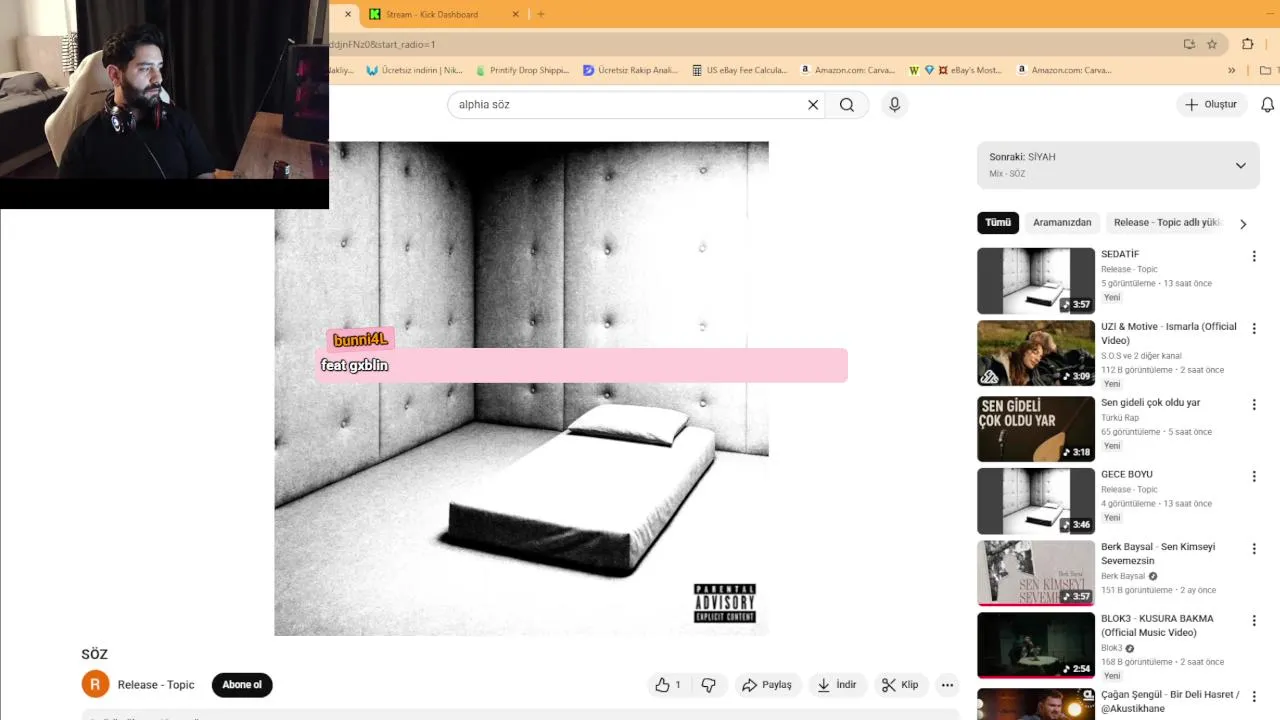Show more filter chips with arrow

[x=1243, y=224]
